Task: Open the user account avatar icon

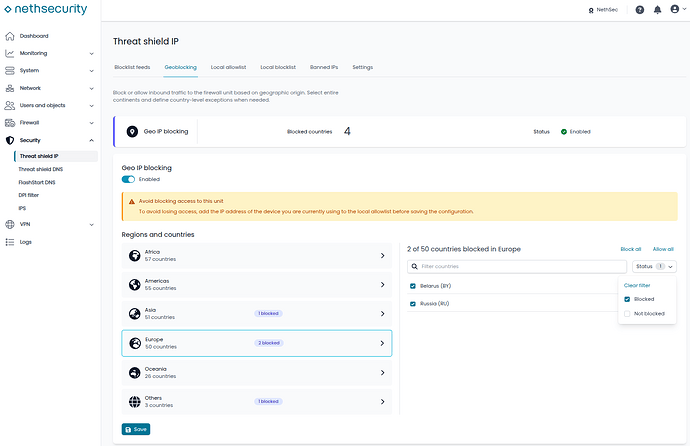Action: (x=675, y=9)
